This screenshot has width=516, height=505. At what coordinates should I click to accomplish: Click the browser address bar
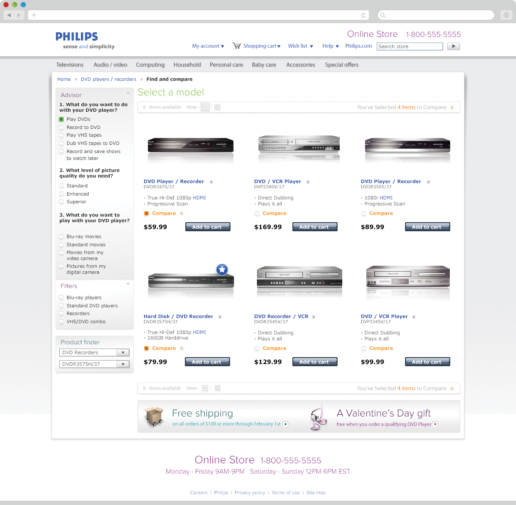[198, 15]
